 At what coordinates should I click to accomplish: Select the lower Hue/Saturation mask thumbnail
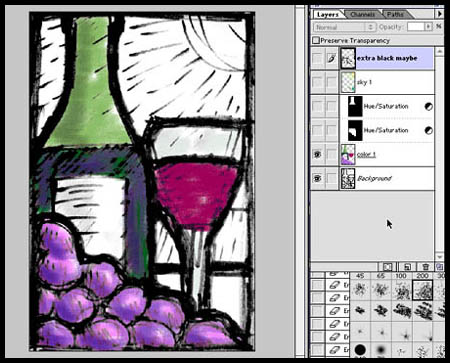(355, 130)
